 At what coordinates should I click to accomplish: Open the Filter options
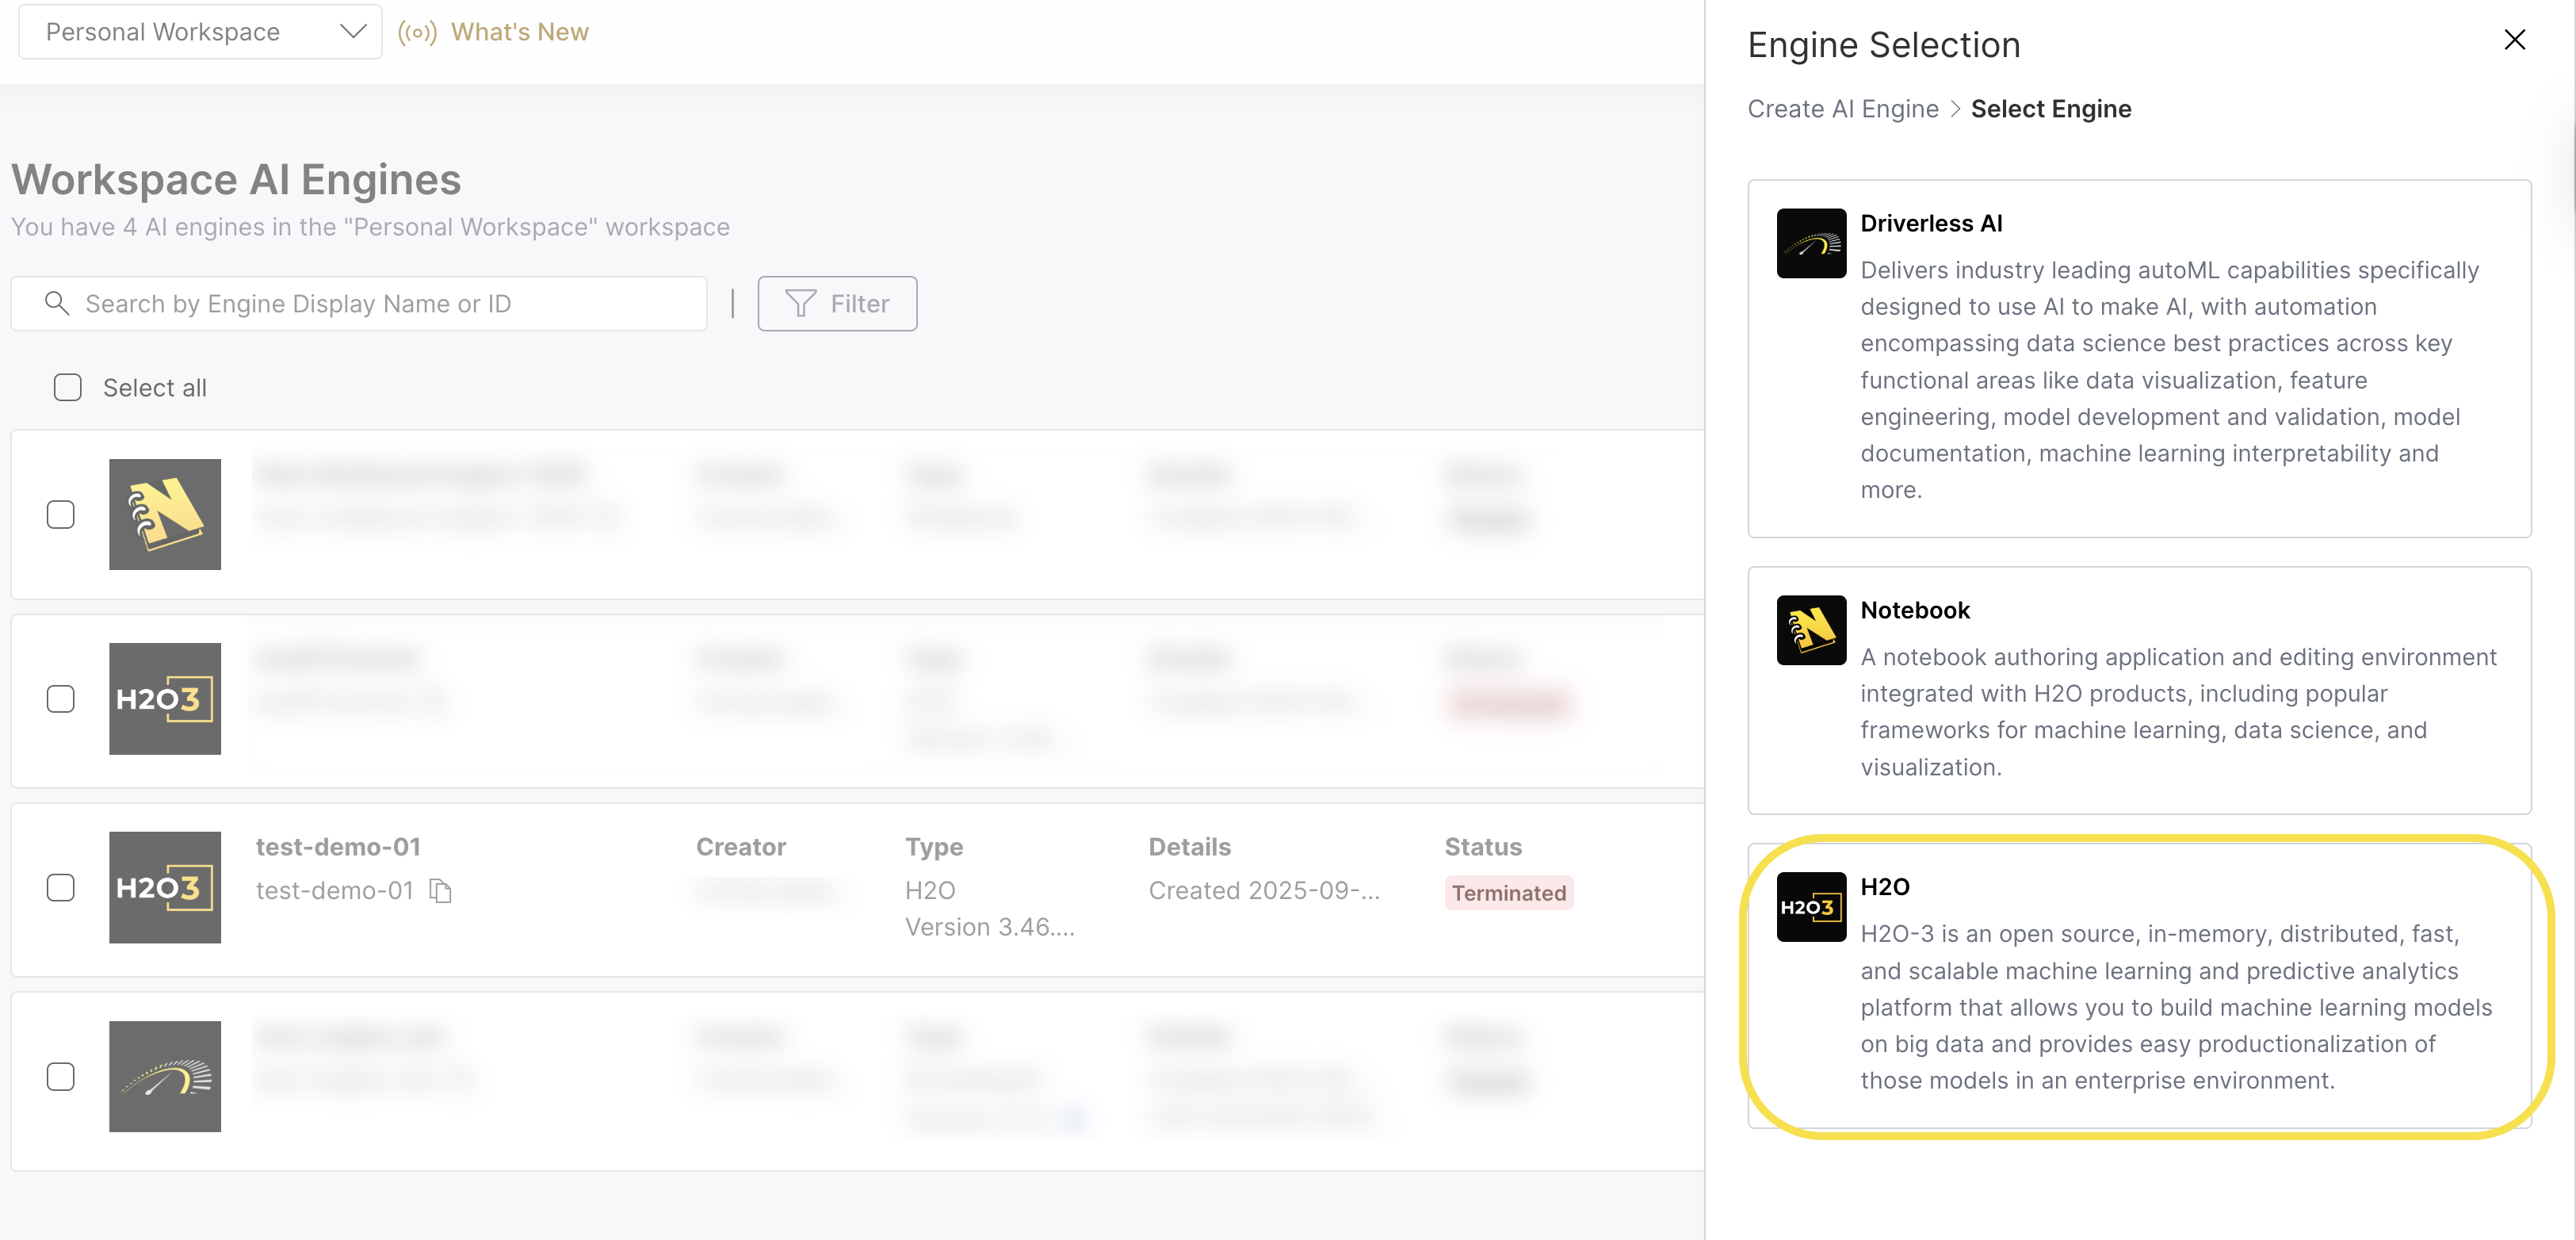(x=837, y=303)
